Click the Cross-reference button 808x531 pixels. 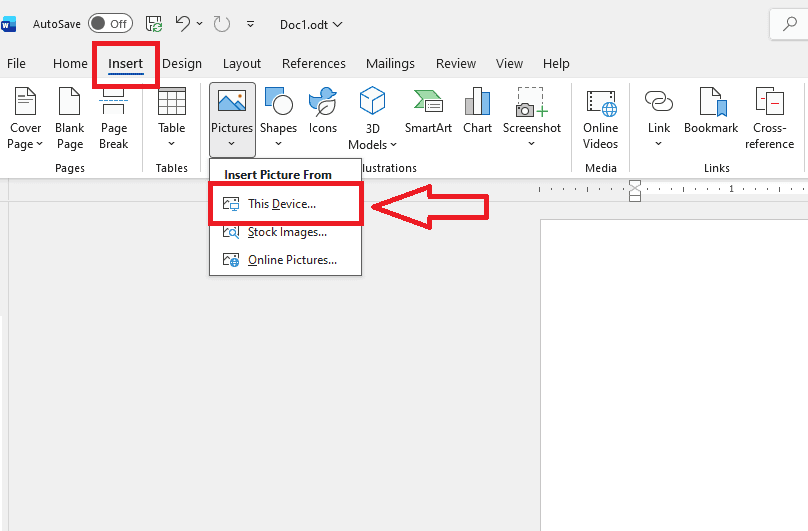(x=769, y=119)
